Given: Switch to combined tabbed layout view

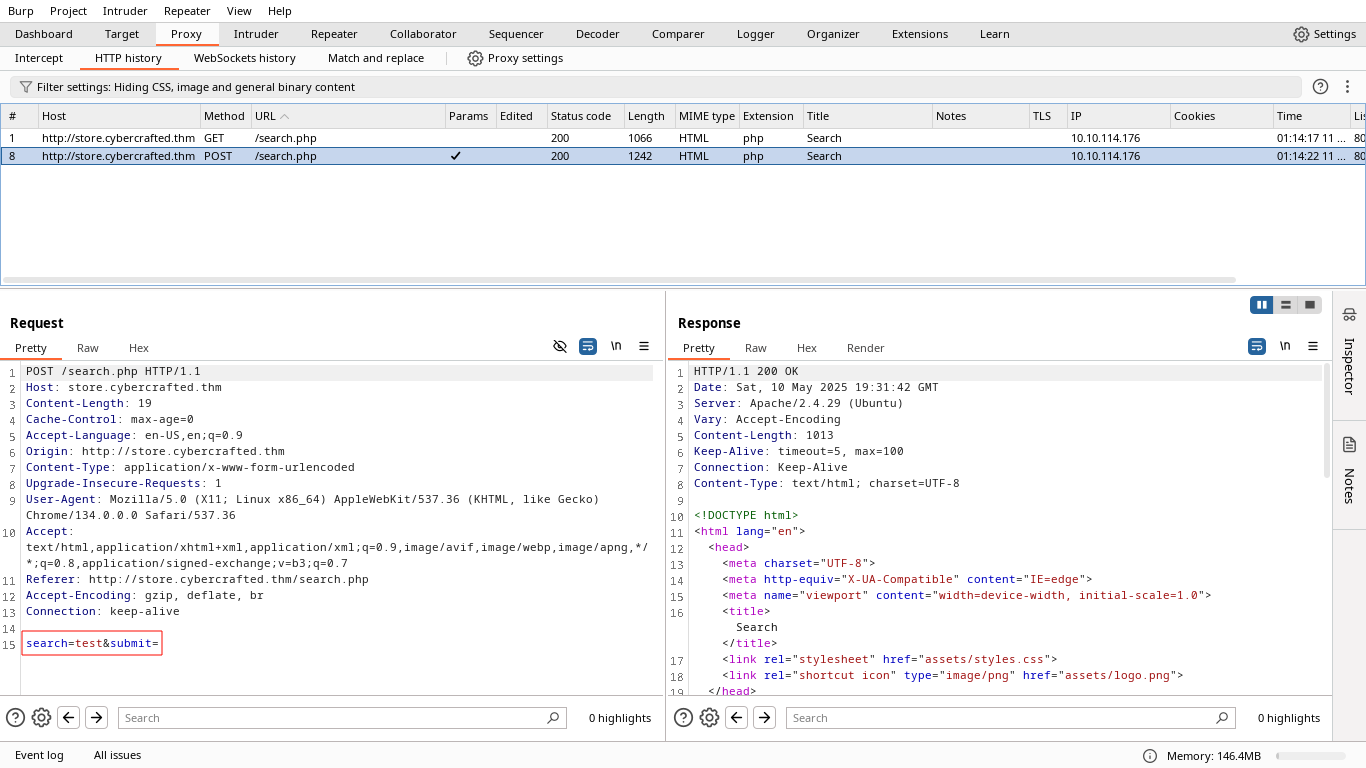Looking at the screenshot, I should [1310, 305].
